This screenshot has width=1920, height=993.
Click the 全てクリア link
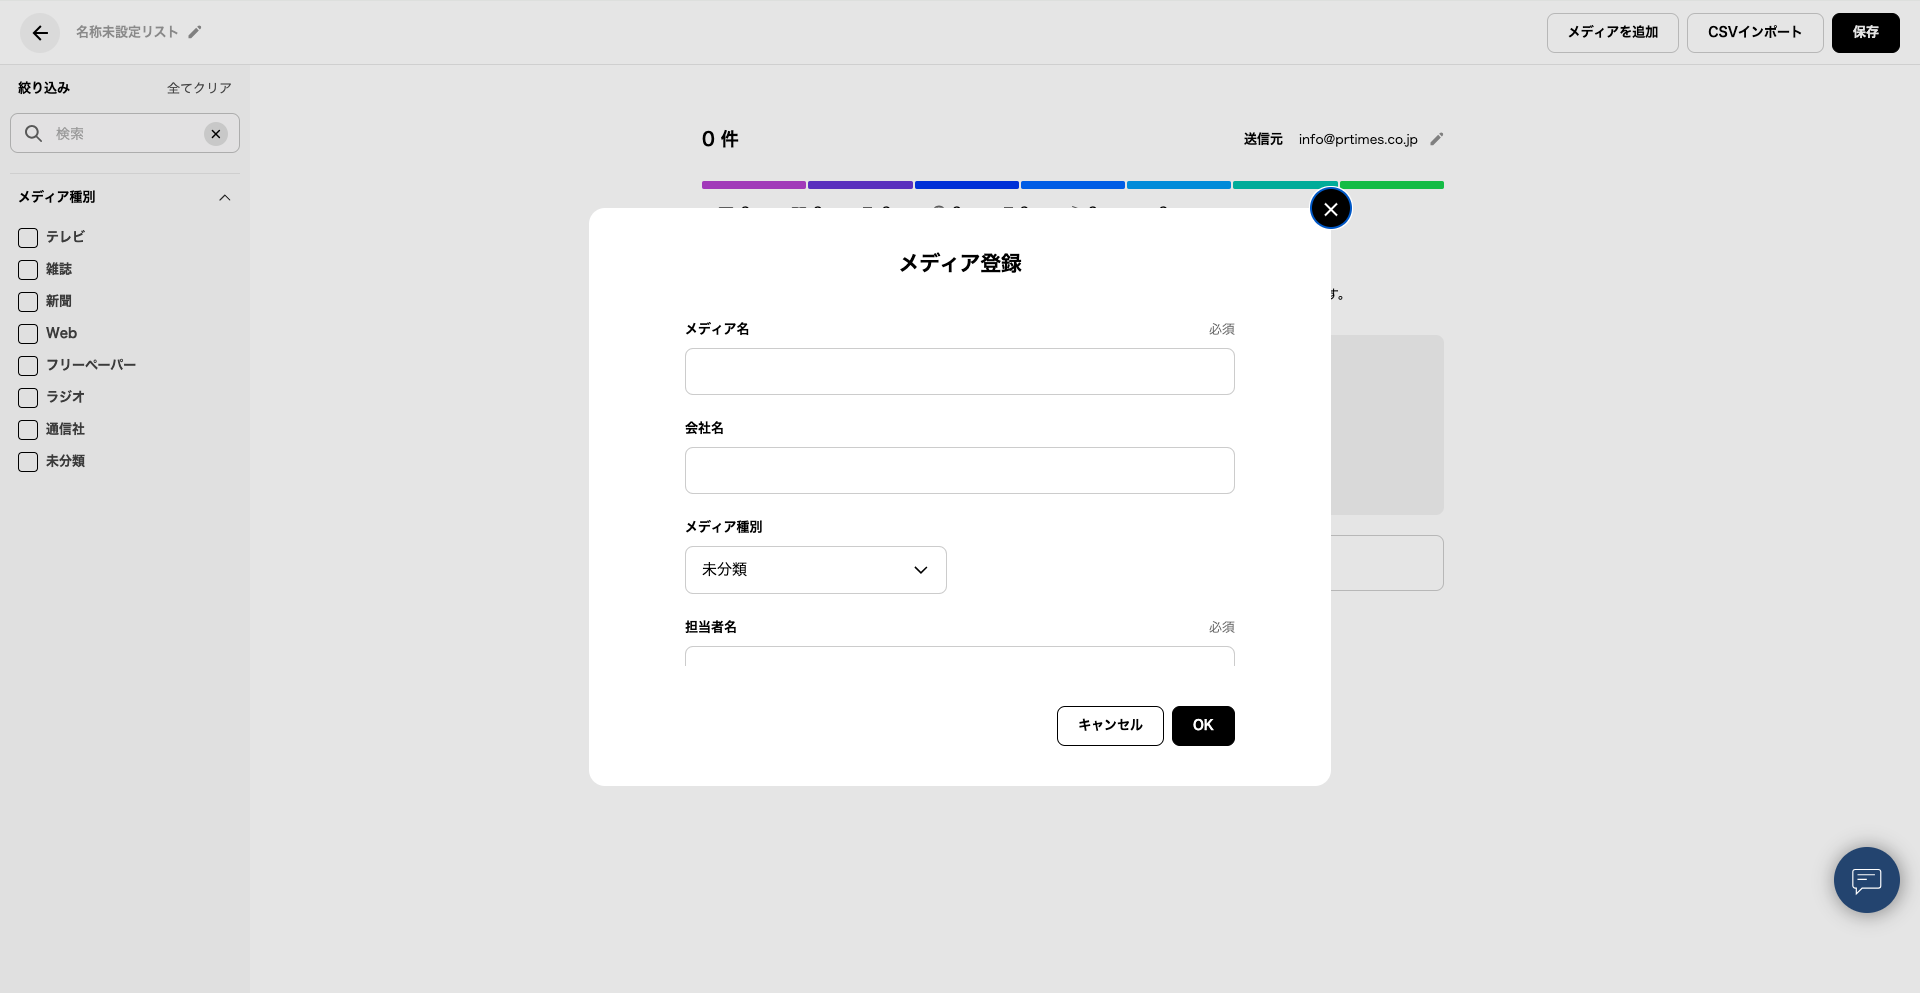click(199, 88)
